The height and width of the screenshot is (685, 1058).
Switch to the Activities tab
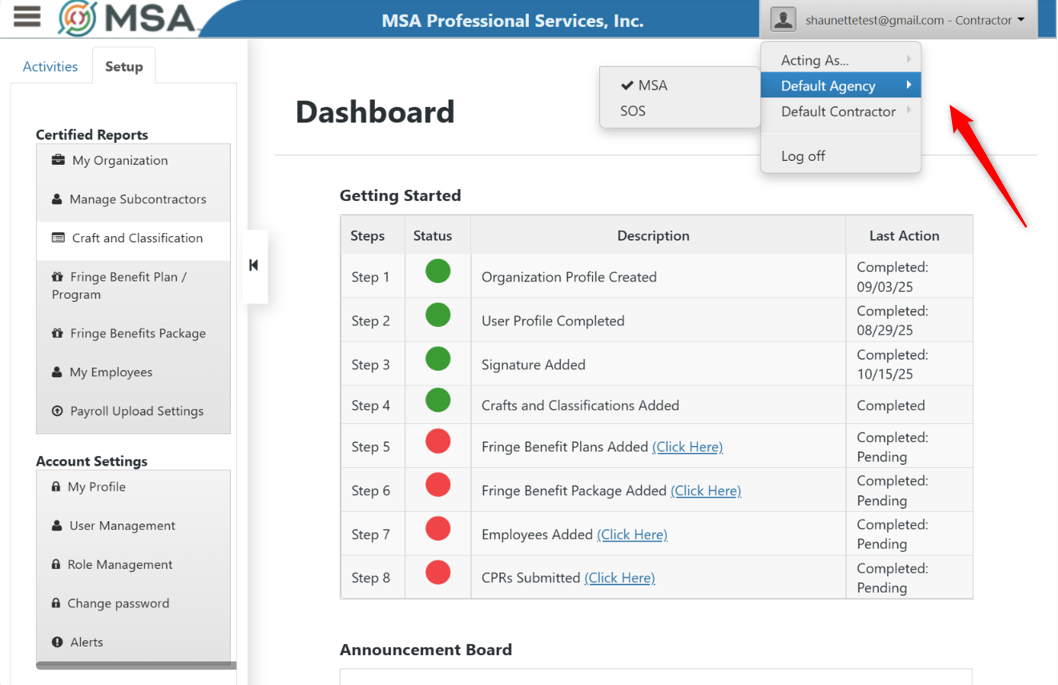pyautogui.click(x=49, y=65)
